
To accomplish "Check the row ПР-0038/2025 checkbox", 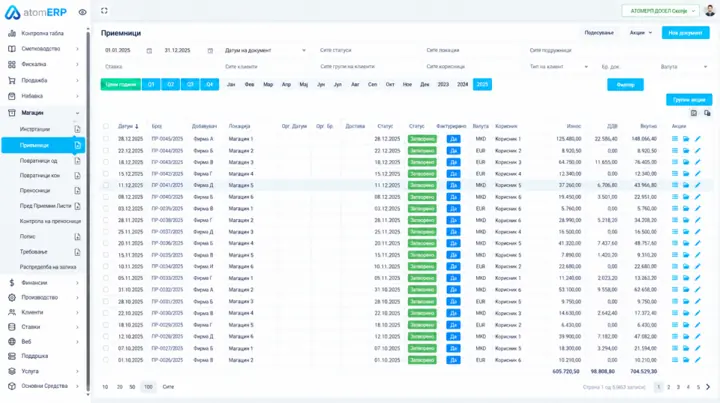I will [x=106, y=220].
